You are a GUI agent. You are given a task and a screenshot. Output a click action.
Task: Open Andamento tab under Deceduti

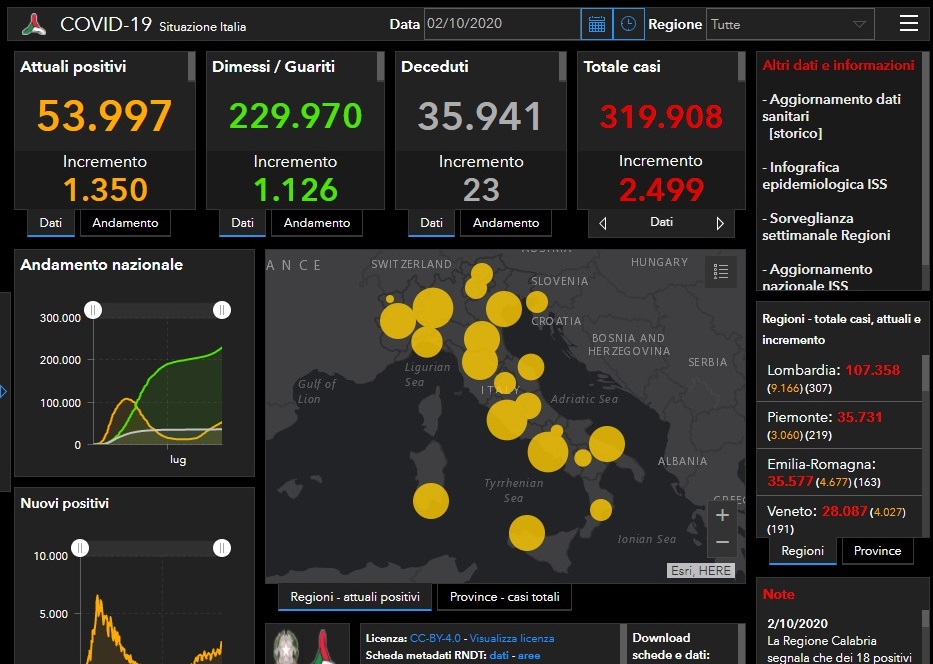pyautogui.click(x=506, y=223)
